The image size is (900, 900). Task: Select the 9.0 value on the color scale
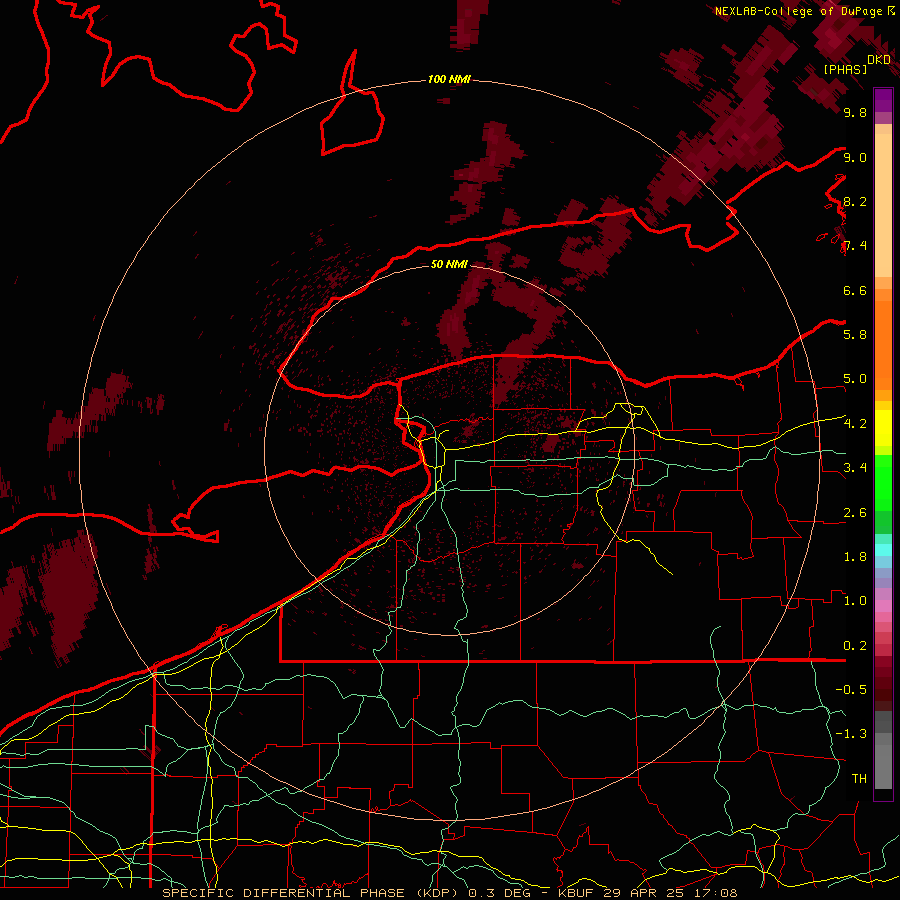[x=855, y=157]
